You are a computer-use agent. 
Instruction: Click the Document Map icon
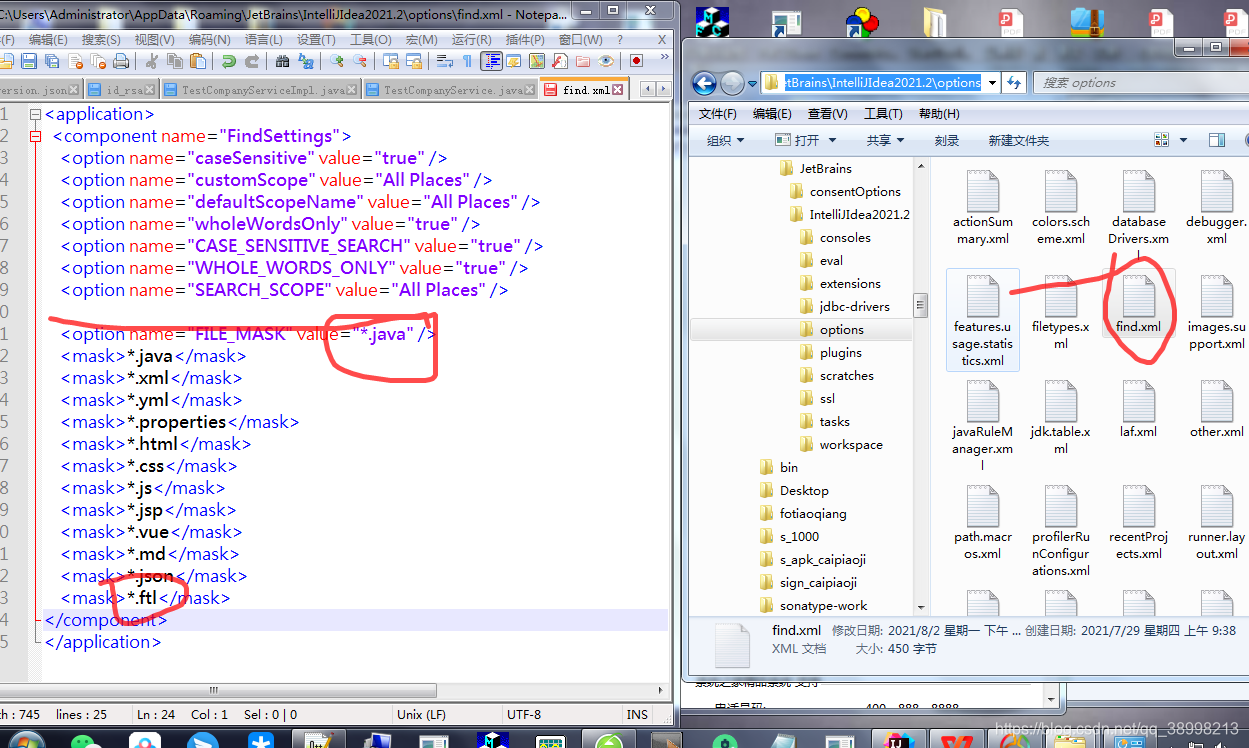pos(537,61)
